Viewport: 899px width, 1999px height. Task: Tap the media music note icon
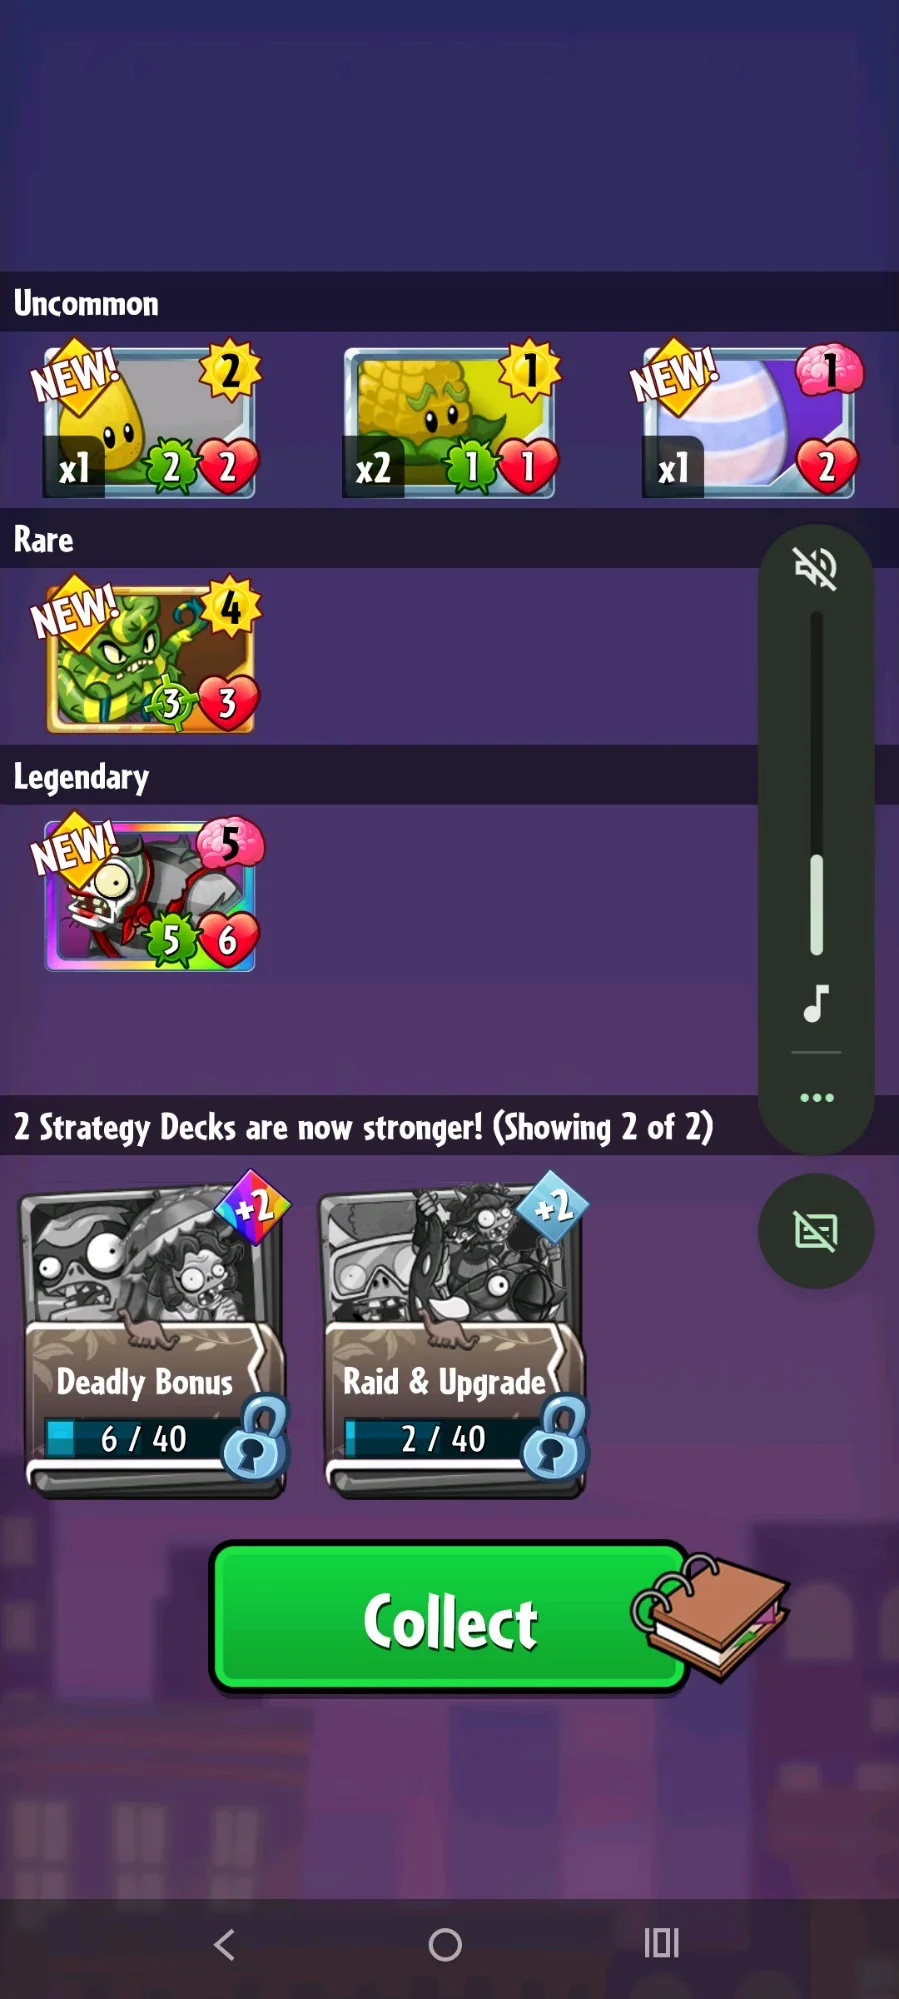(x=816, y=1003)
